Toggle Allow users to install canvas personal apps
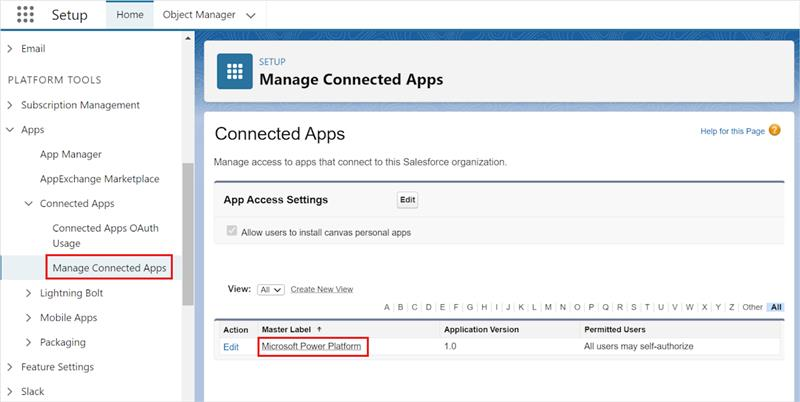The image size is (800, 402). point(232,231)
